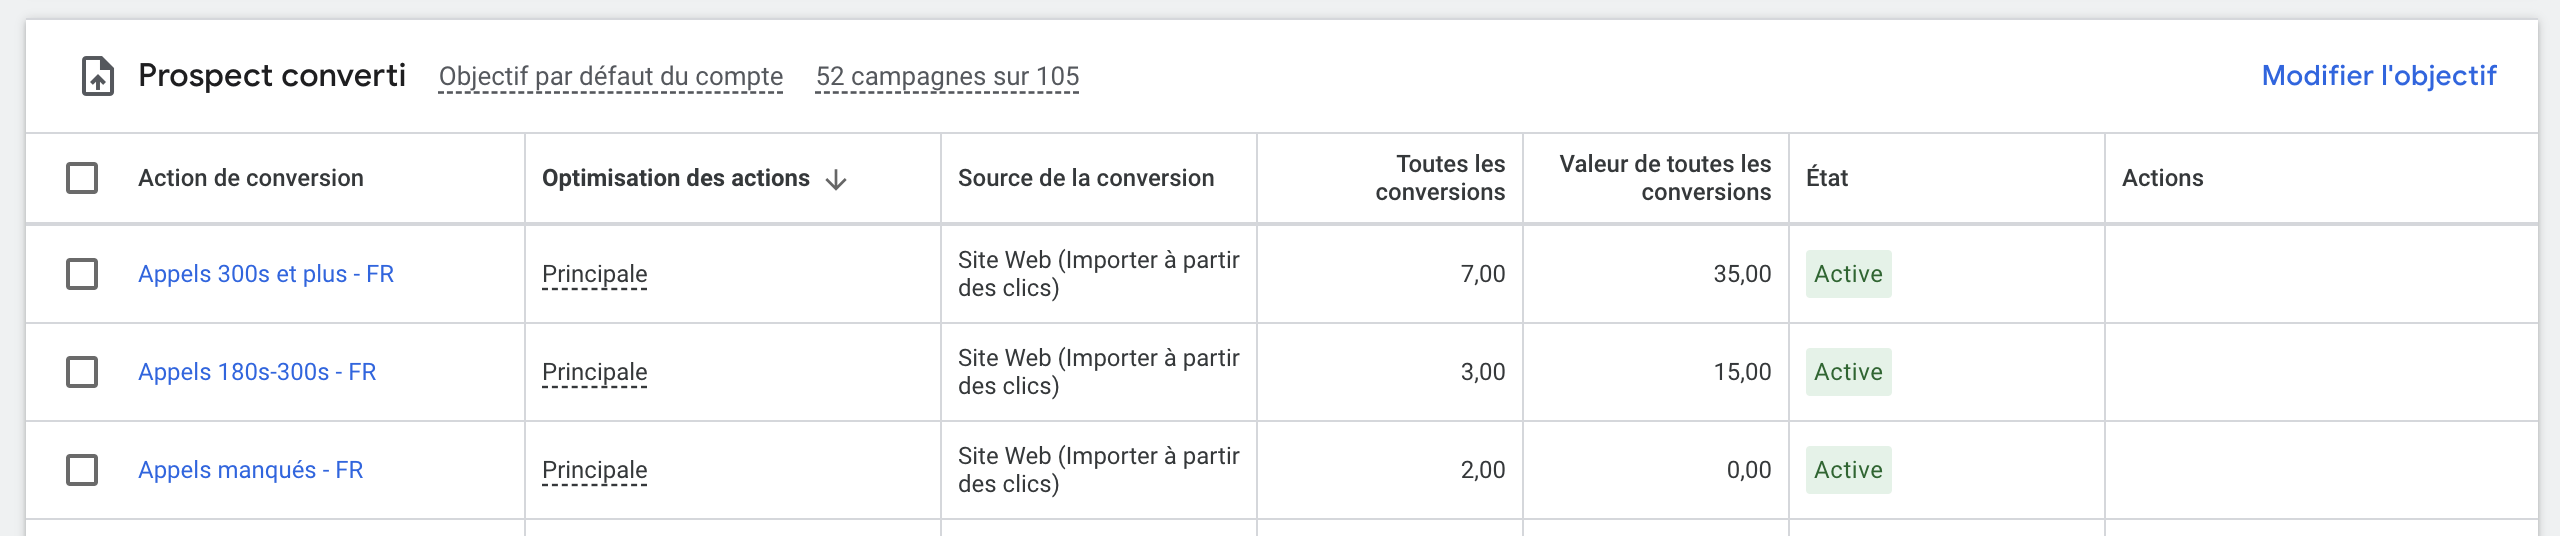Click the Prospect converti goal document icon
Screen dimensions: 2560x536
tap(97, 76)
